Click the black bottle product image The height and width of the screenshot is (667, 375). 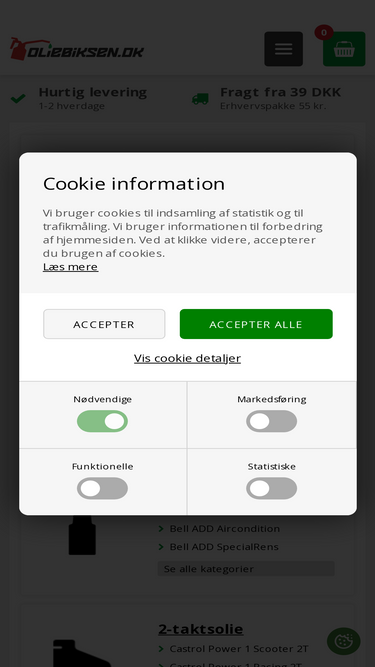(x=82, y=535)
